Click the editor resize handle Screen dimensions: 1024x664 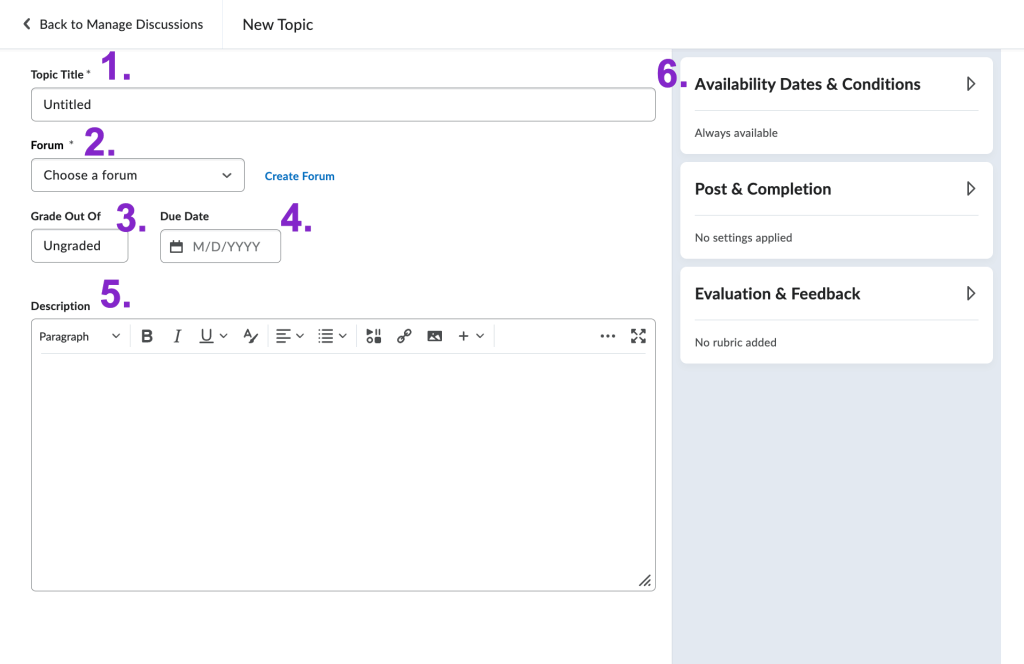pyautogui.click(x=645, y=580)
